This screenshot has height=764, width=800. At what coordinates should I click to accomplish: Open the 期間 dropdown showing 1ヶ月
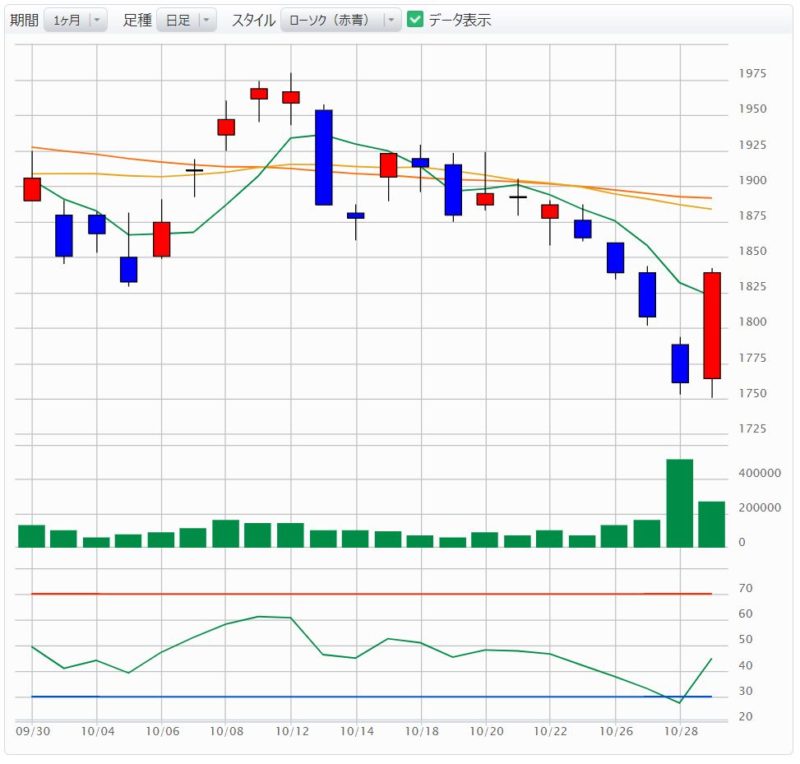(76, 20)
